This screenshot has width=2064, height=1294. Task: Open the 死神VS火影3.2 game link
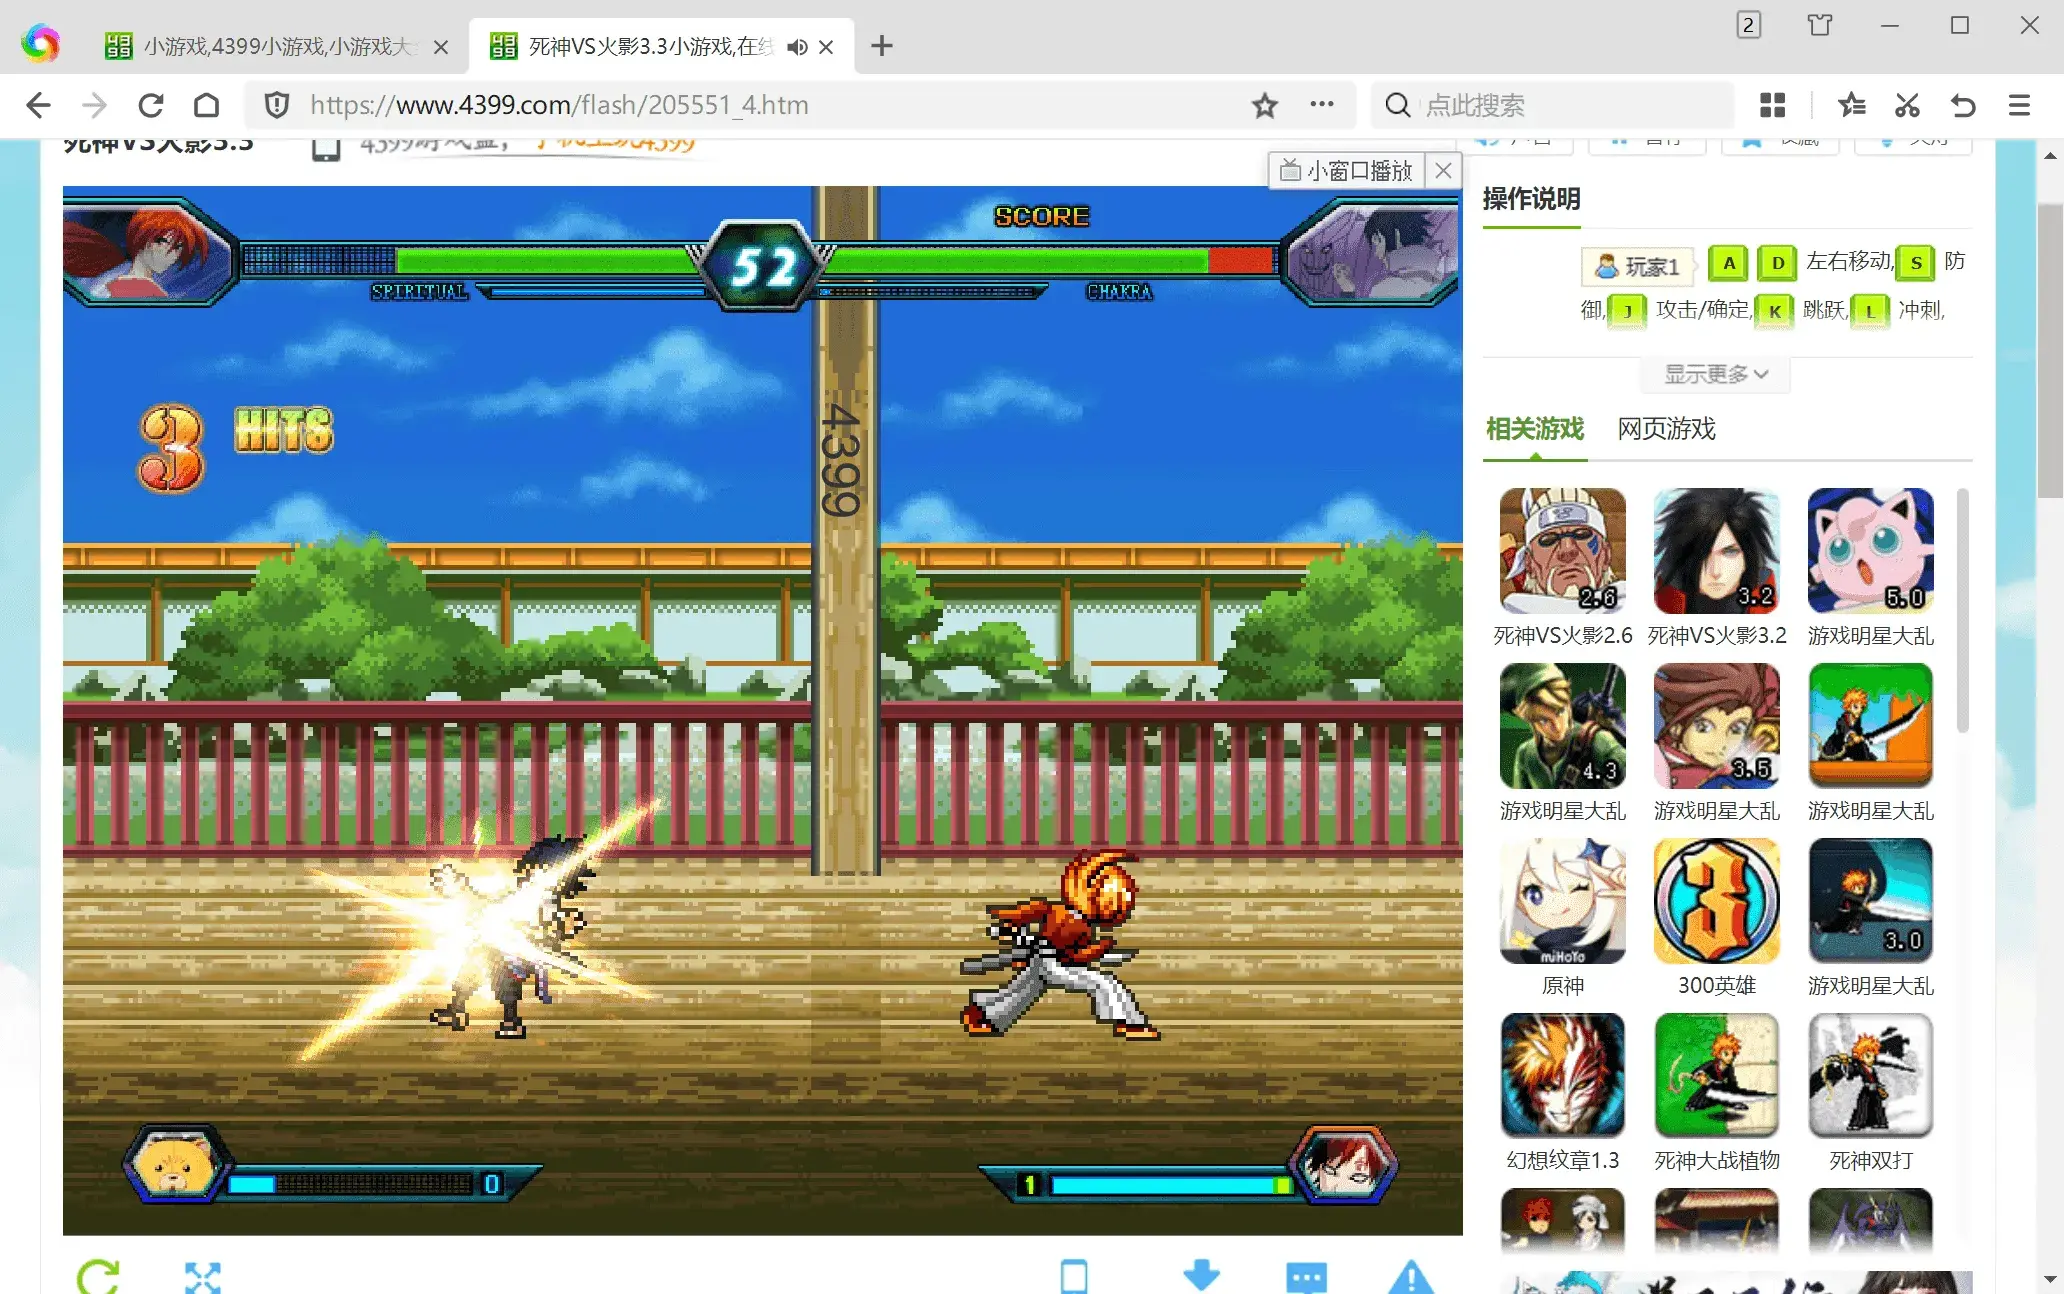(1716, 636)
